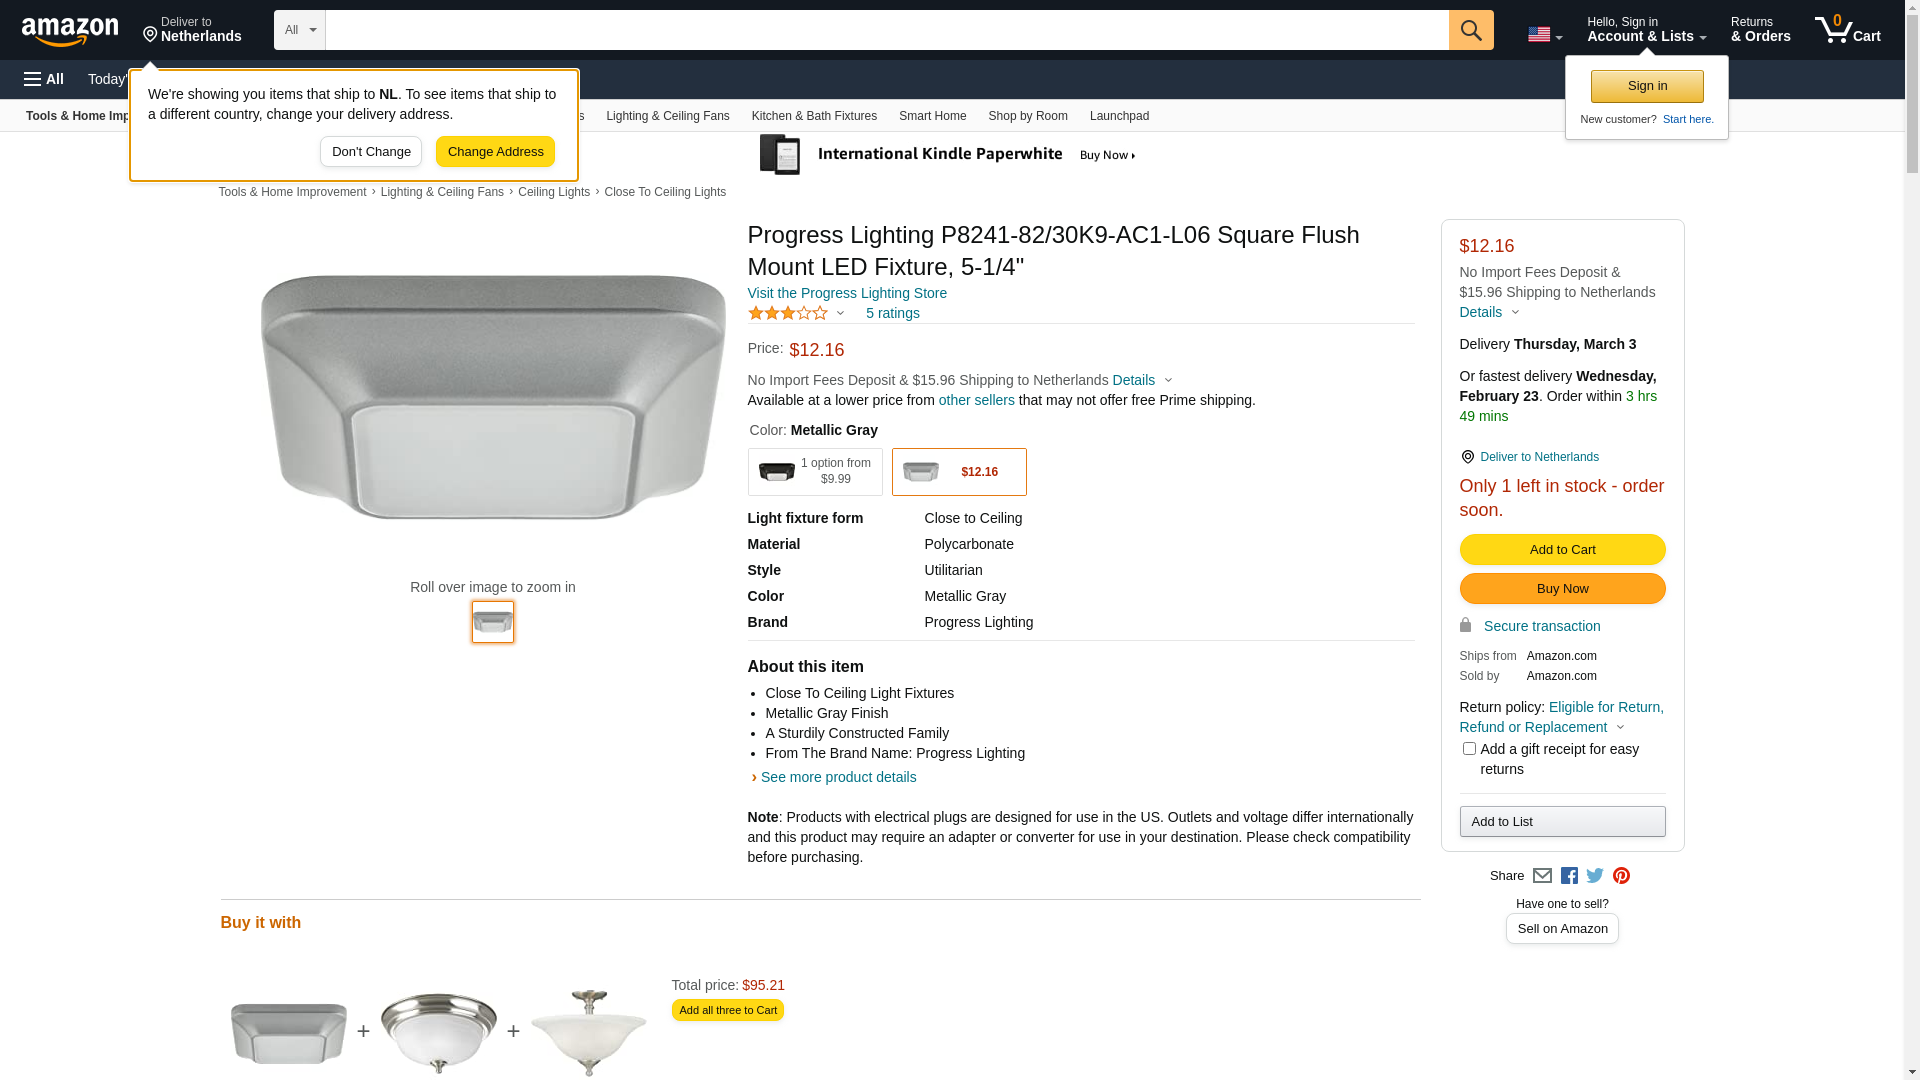Select the black color option from $9.99
Screen dimensions: 1920x1080
click(x=814, y=472)
